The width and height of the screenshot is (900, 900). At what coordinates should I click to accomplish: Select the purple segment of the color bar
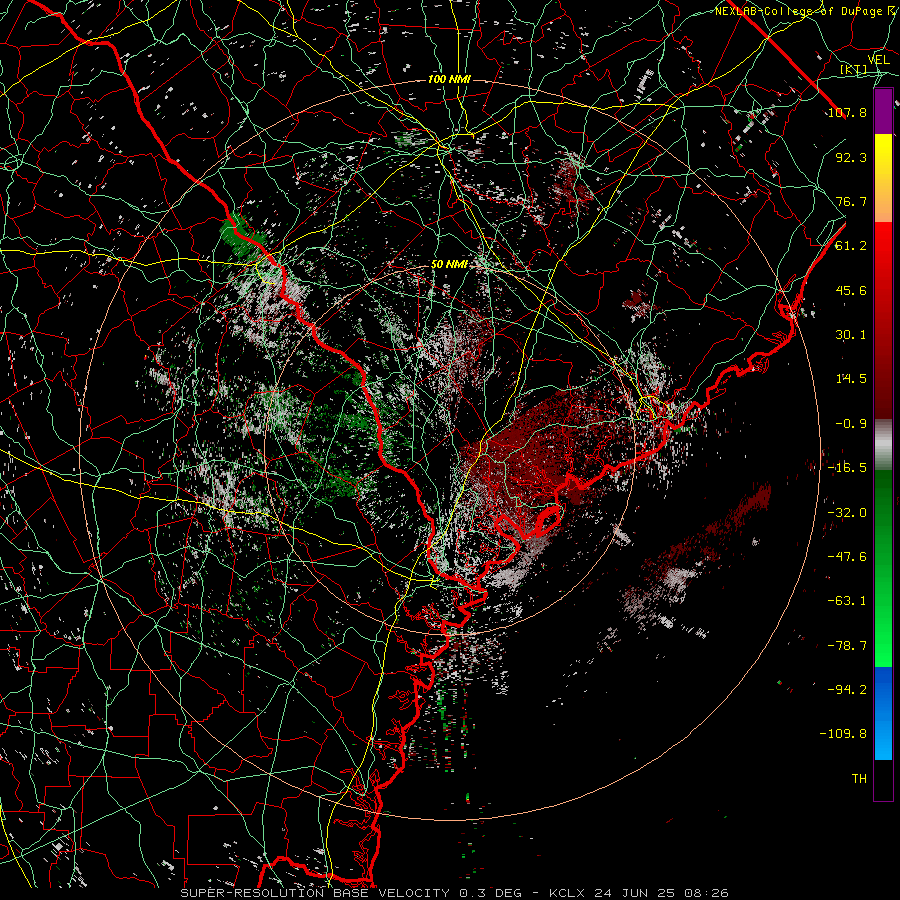(883, 111)
